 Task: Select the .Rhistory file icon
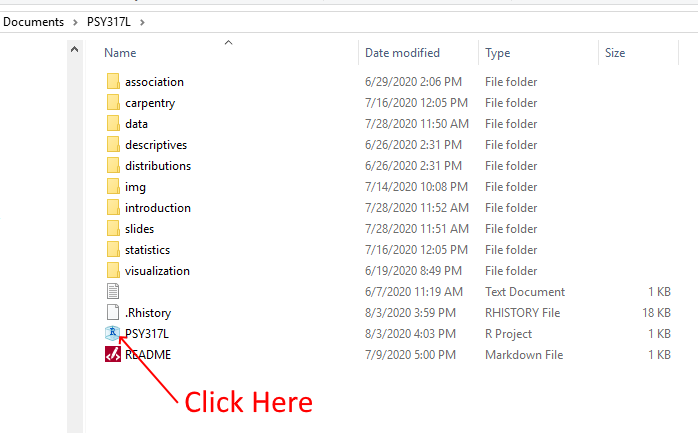(113, 312)
